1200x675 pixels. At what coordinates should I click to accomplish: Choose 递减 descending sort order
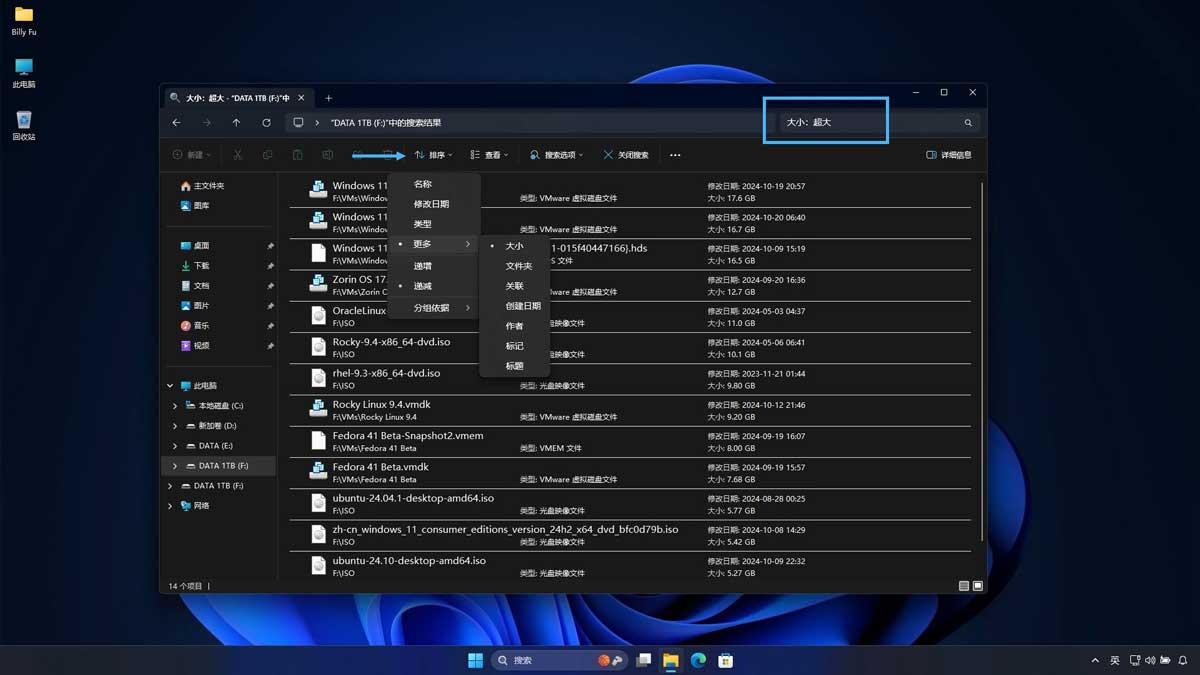[423, 286]
